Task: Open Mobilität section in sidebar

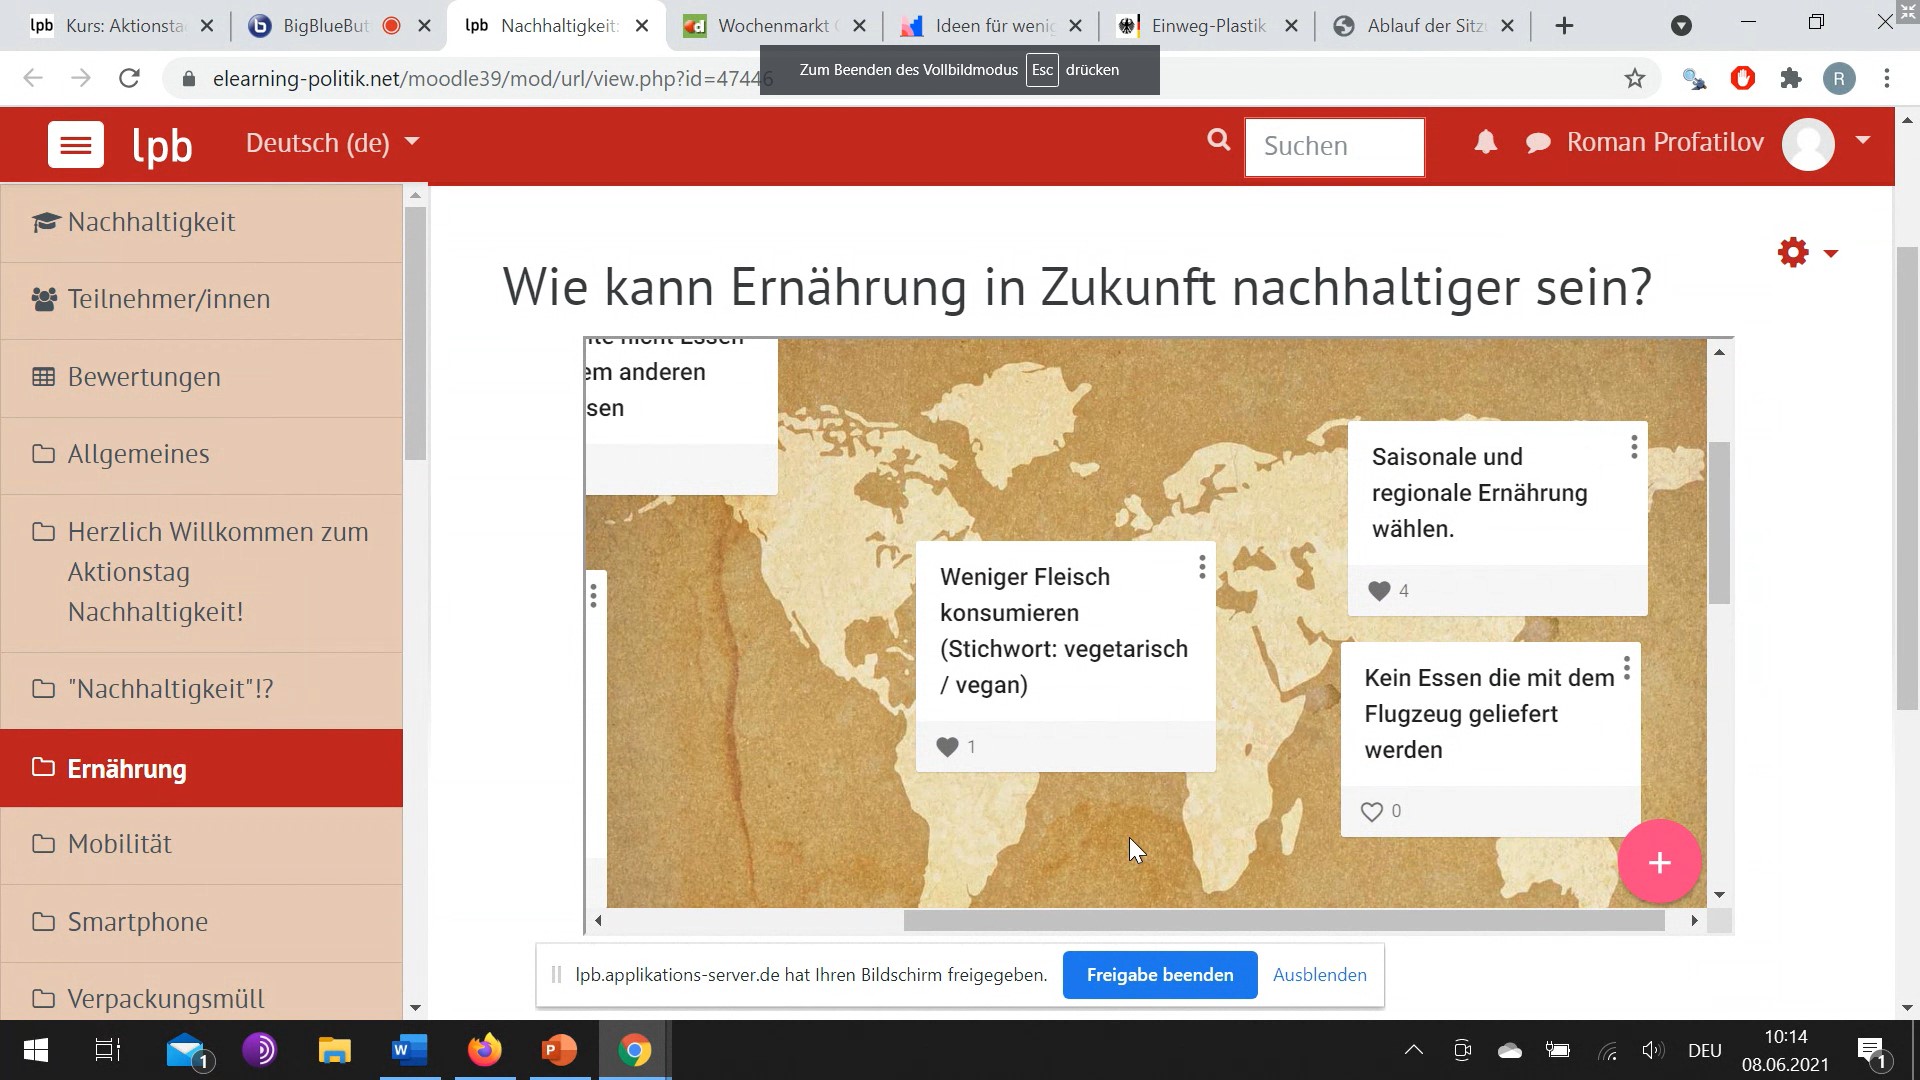Action: [120, 844]
